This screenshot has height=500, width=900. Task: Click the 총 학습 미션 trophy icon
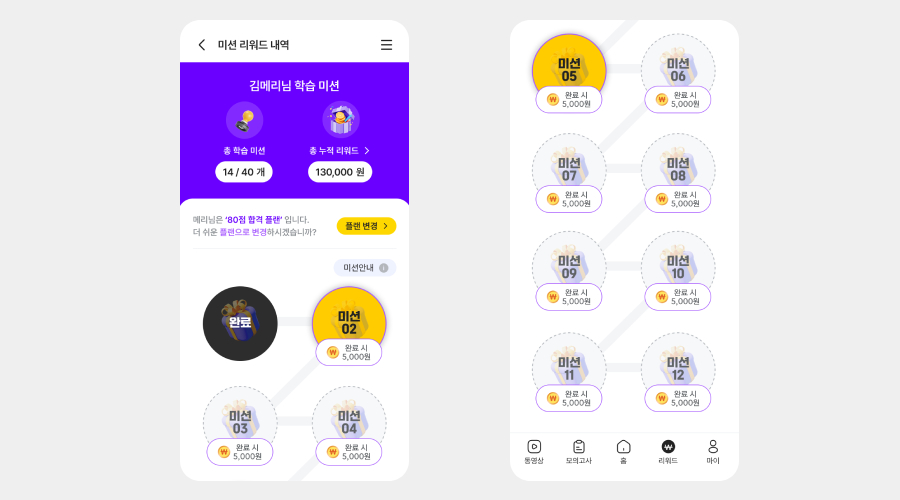point(245,120)
